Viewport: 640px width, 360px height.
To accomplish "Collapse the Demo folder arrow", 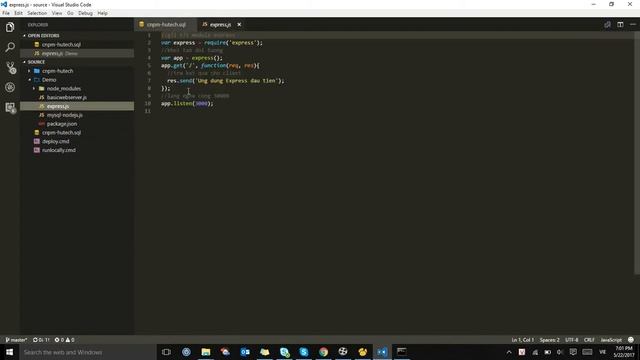I will point(29,80).
